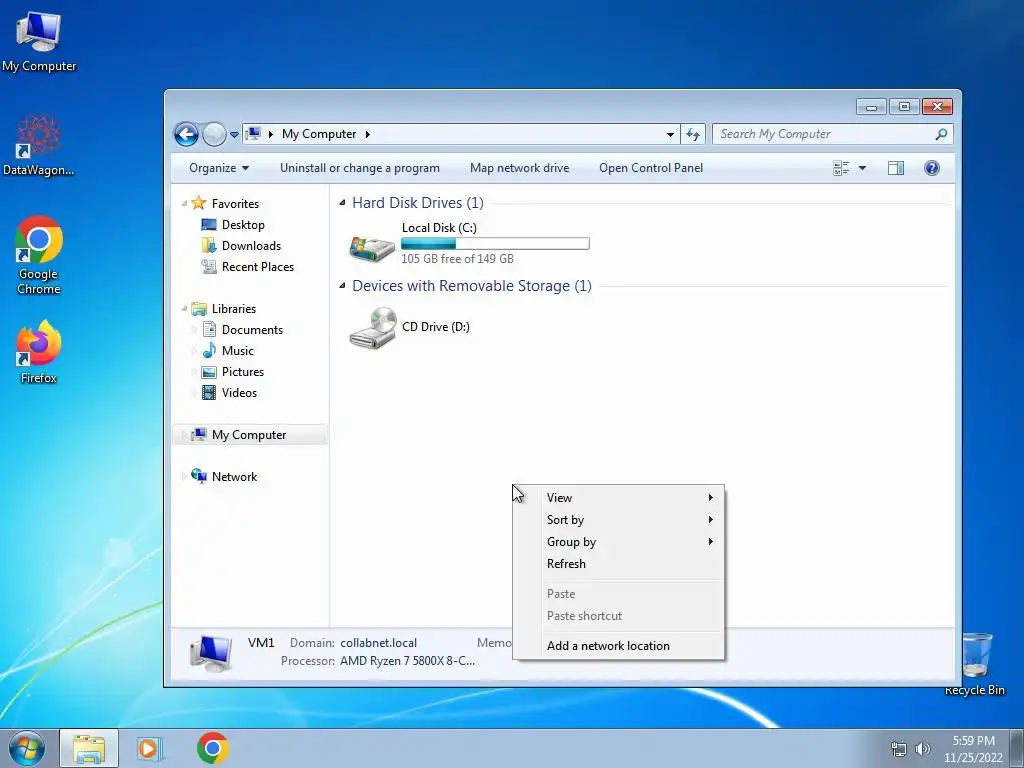
Task: Open the Sort by submenu
Action: [x=618, y=520]
